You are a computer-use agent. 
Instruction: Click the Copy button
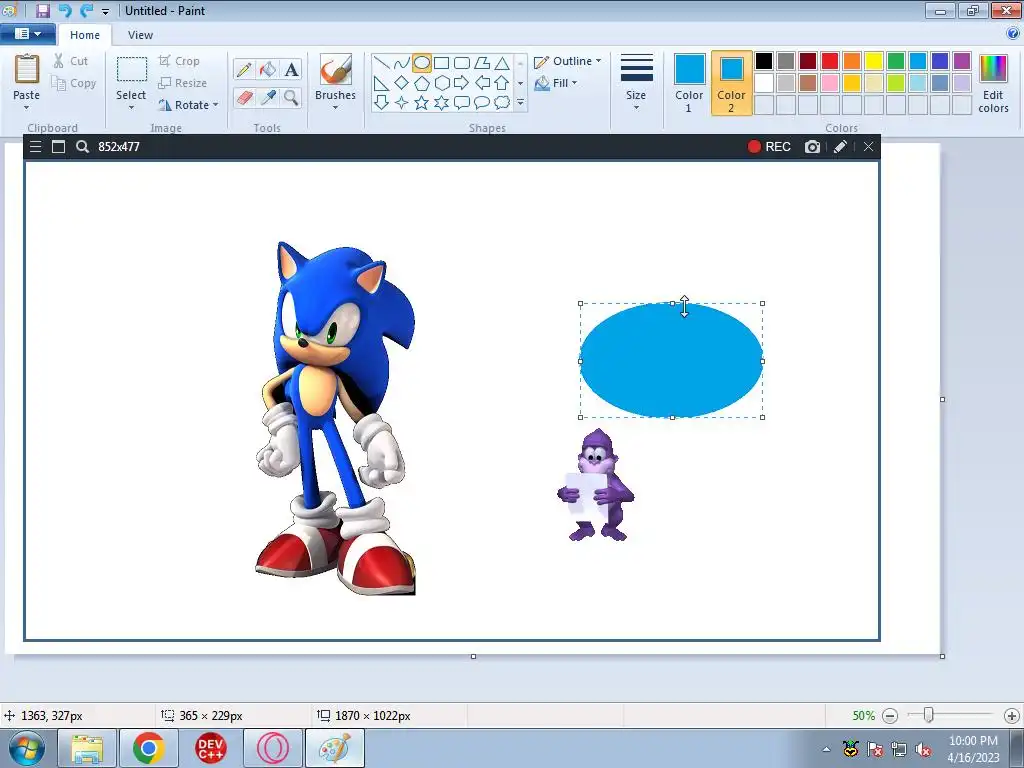coord(74,83)
